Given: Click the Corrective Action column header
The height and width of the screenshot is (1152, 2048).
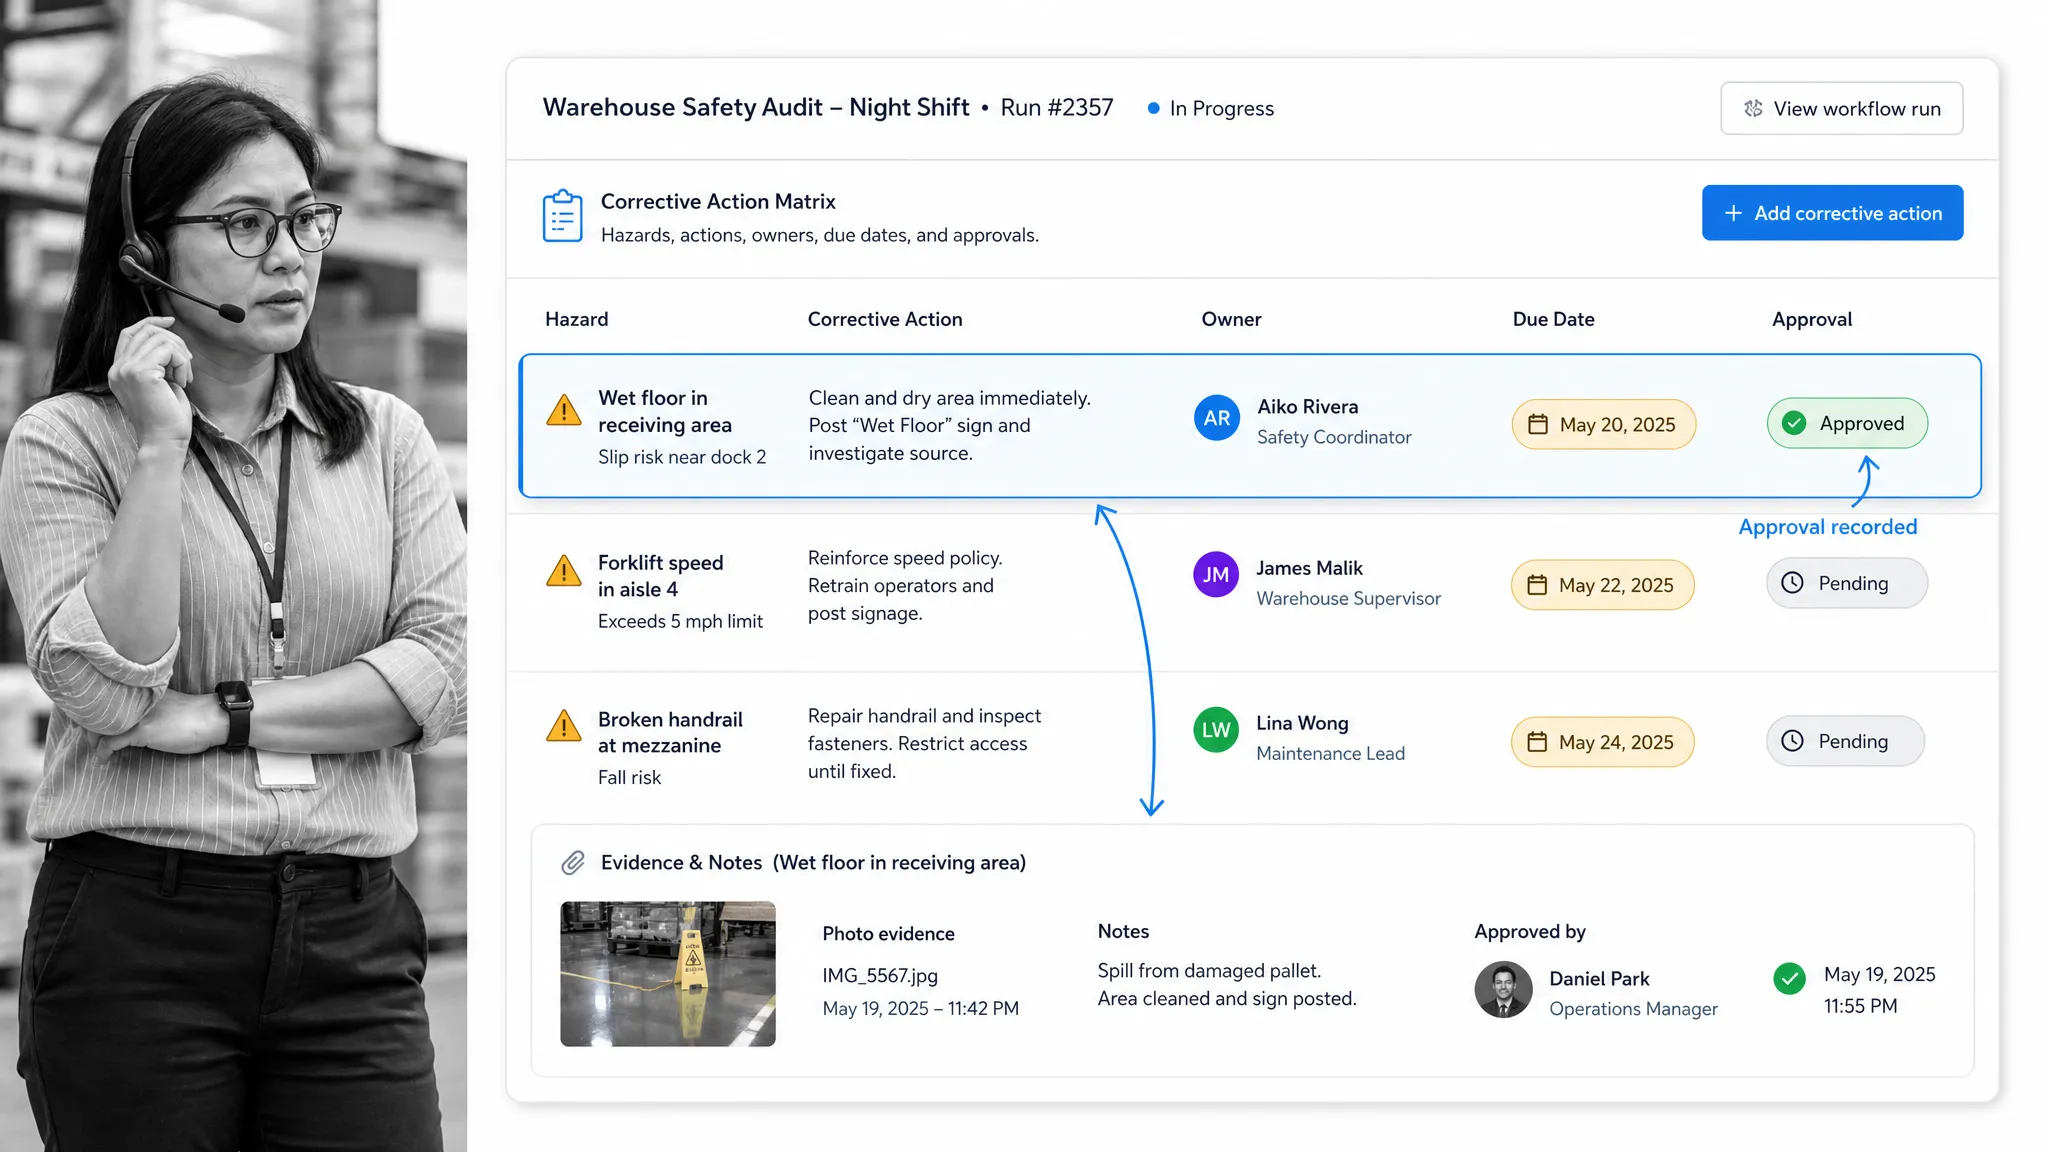Looking at the screenshot, I should (885, 319).
